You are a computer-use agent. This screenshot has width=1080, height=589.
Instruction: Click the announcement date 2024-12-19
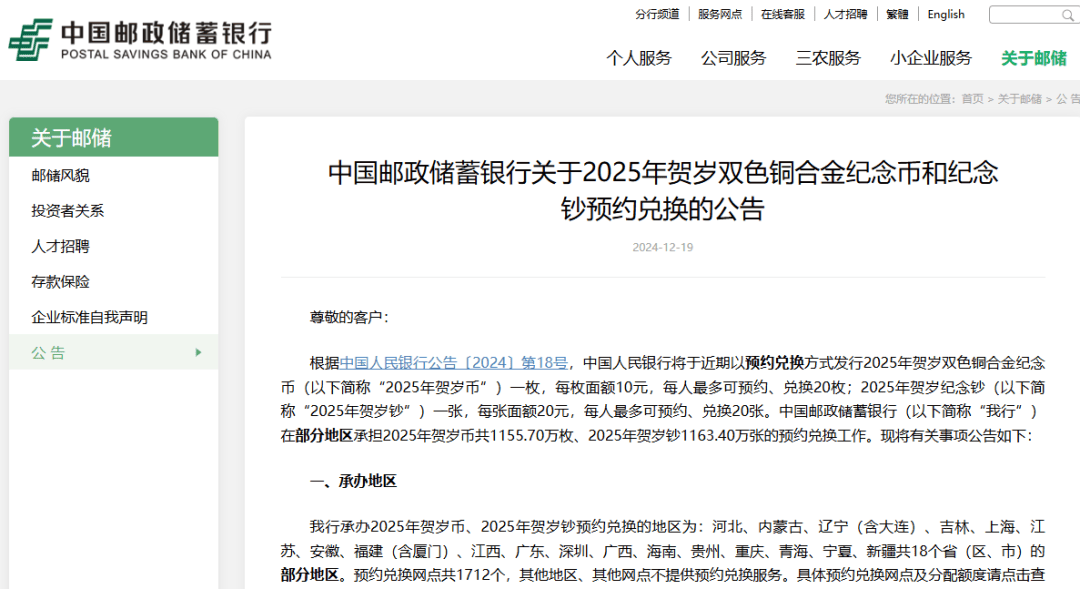(x=663, y=247)
